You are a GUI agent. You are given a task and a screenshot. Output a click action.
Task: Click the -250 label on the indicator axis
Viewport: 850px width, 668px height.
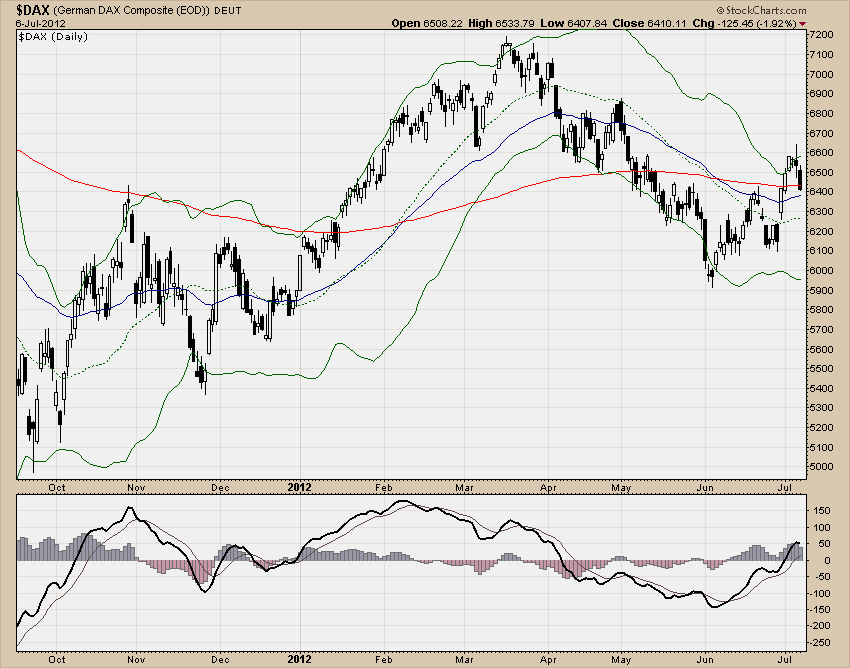point(820,643)
